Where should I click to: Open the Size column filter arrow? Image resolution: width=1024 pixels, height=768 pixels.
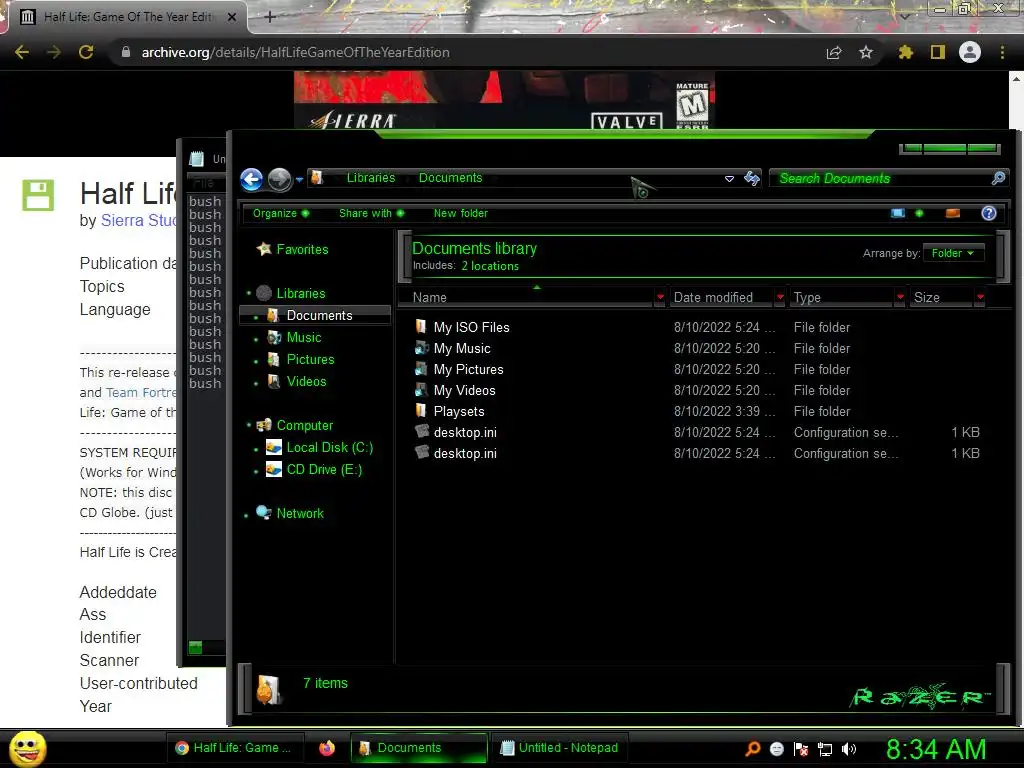[980, 298]
